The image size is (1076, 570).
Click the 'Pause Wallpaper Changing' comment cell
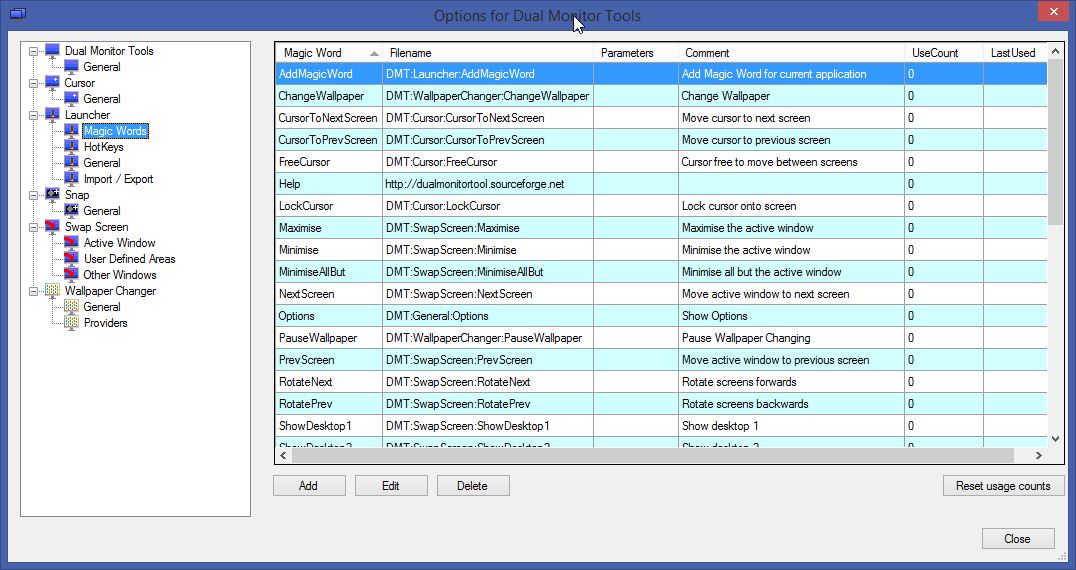(791, 337)
